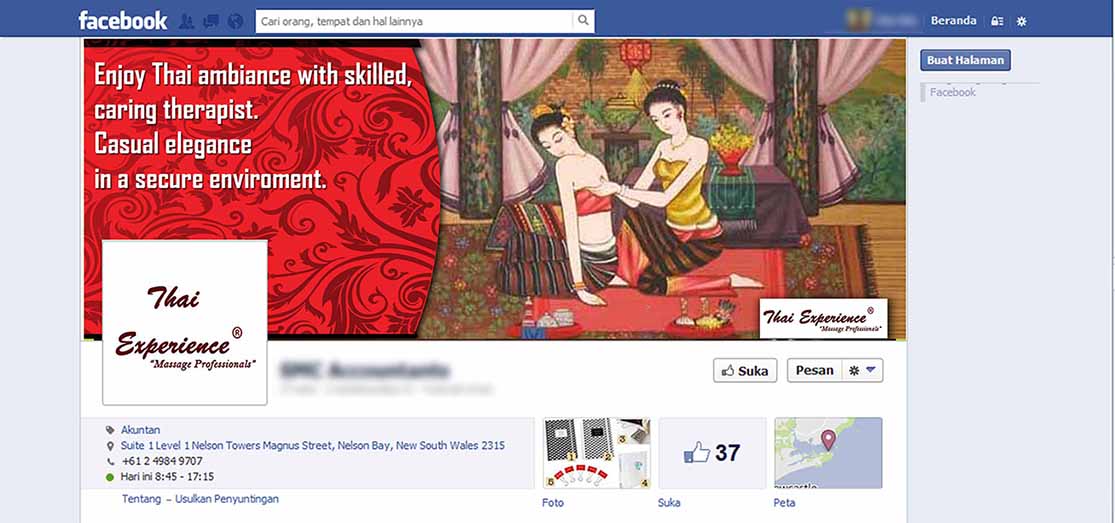Click the thumbs-up 37 likes box
Viewport: 1115px width, 523px height.
(713, 453)
